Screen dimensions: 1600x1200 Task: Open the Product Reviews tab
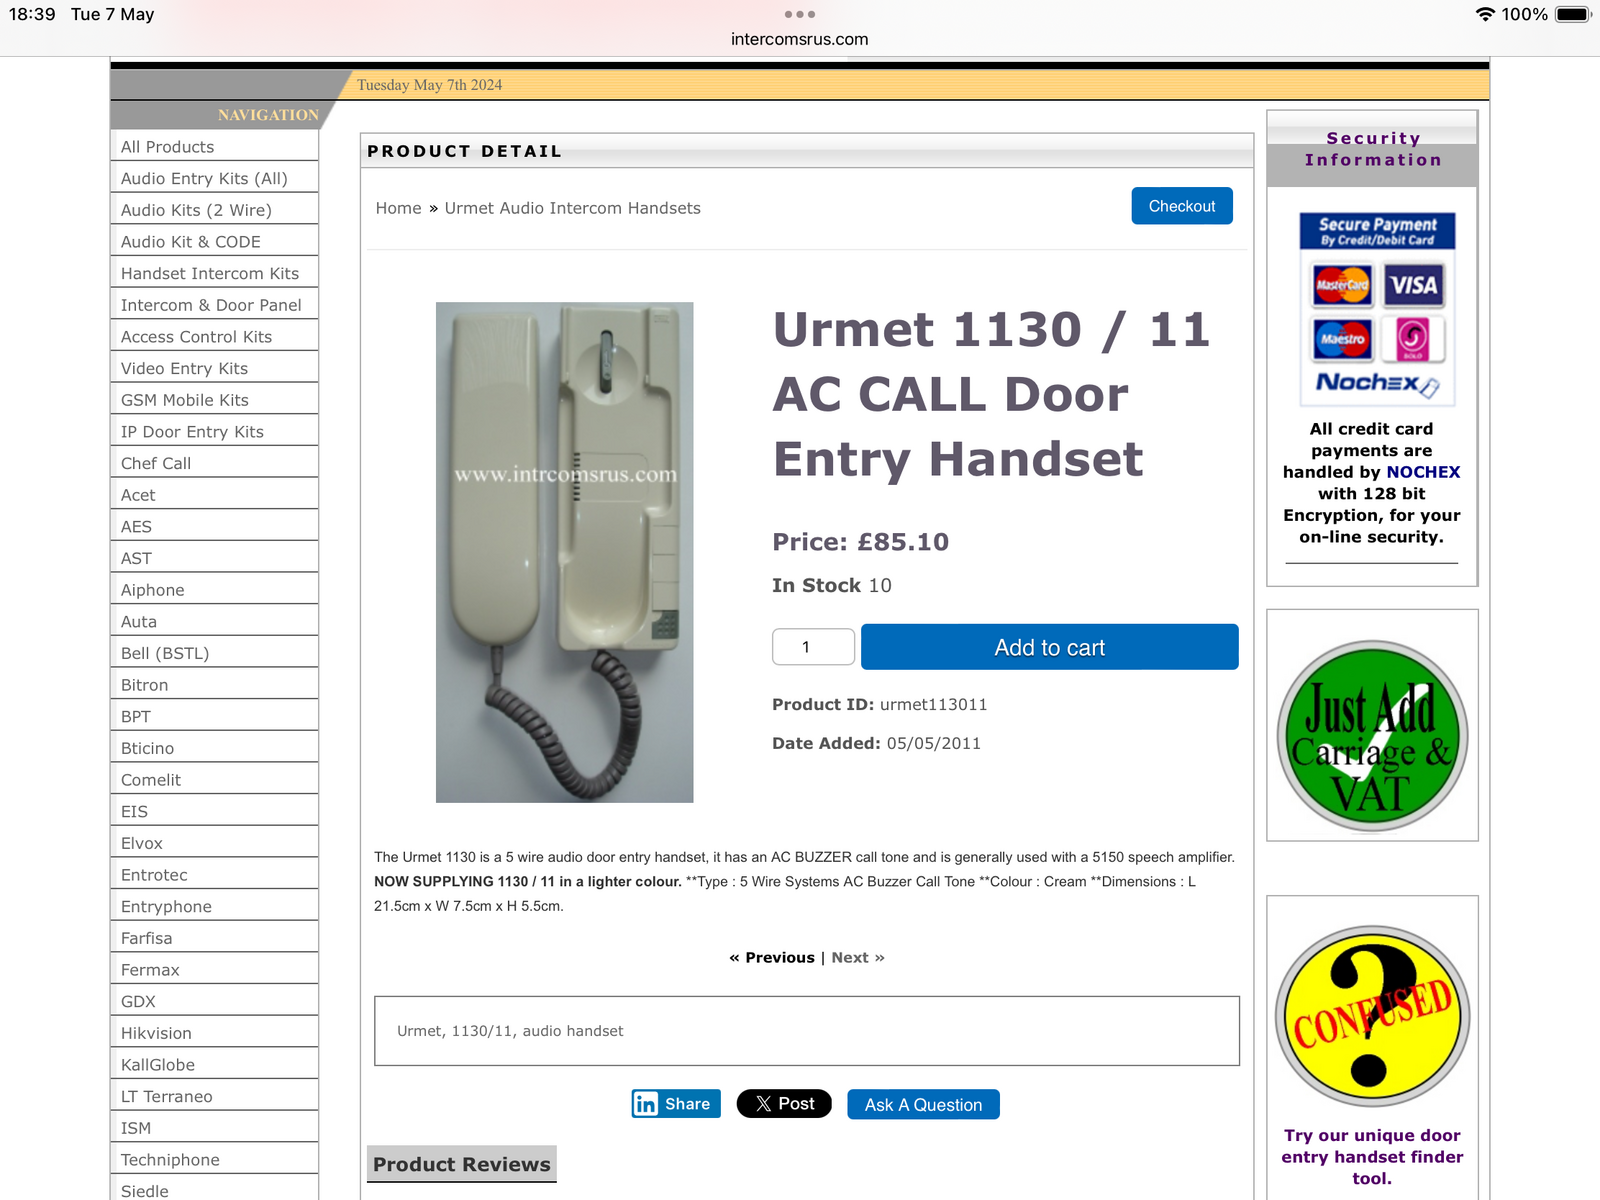pyautogui.click(x=462, y=1164)
